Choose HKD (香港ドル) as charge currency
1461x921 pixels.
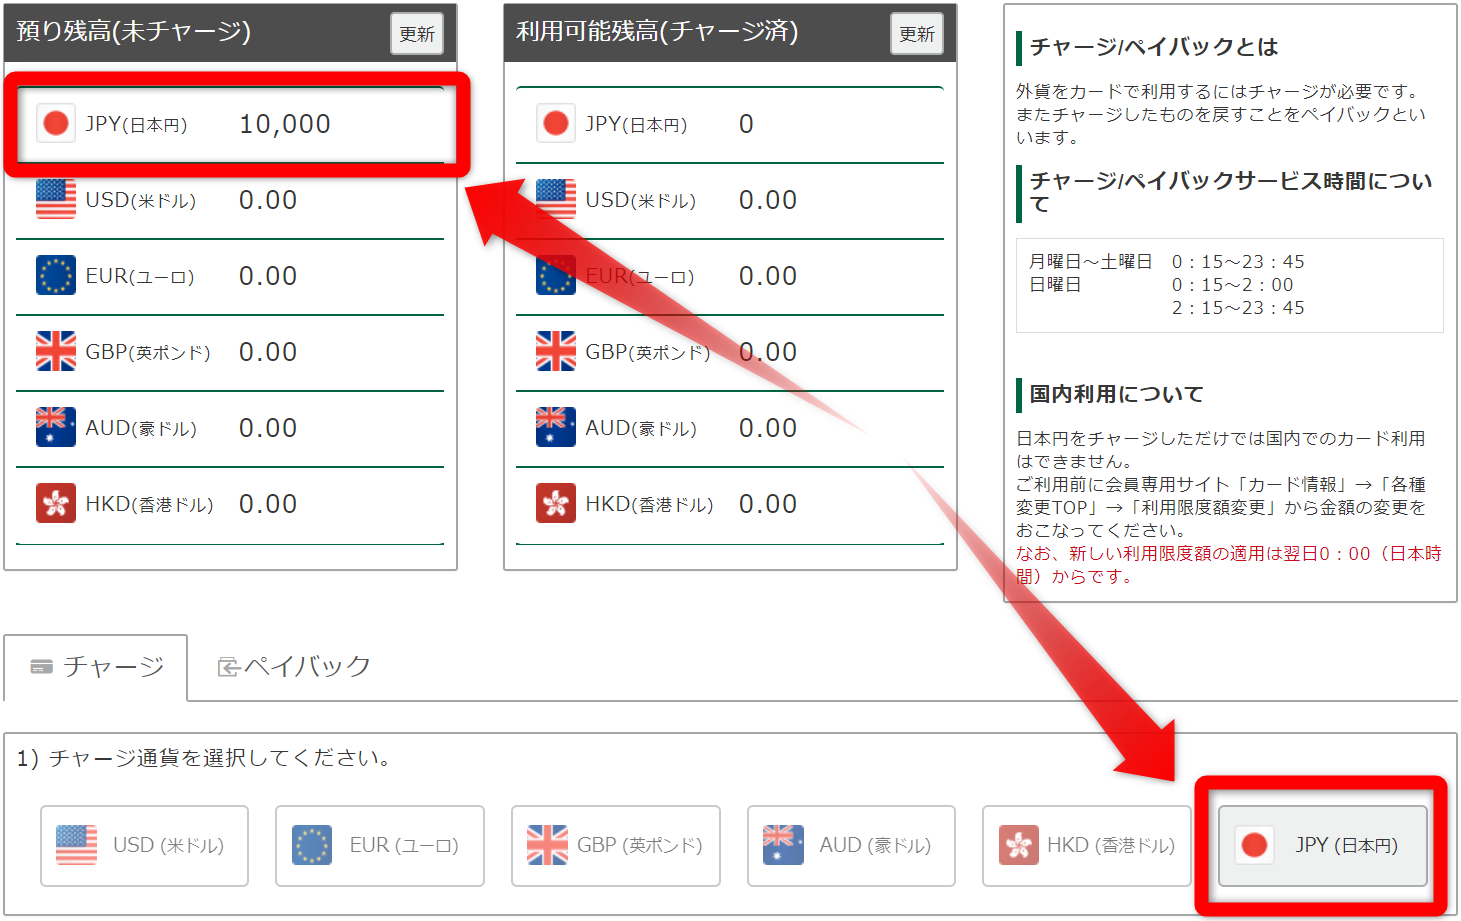click(1087, 846)
